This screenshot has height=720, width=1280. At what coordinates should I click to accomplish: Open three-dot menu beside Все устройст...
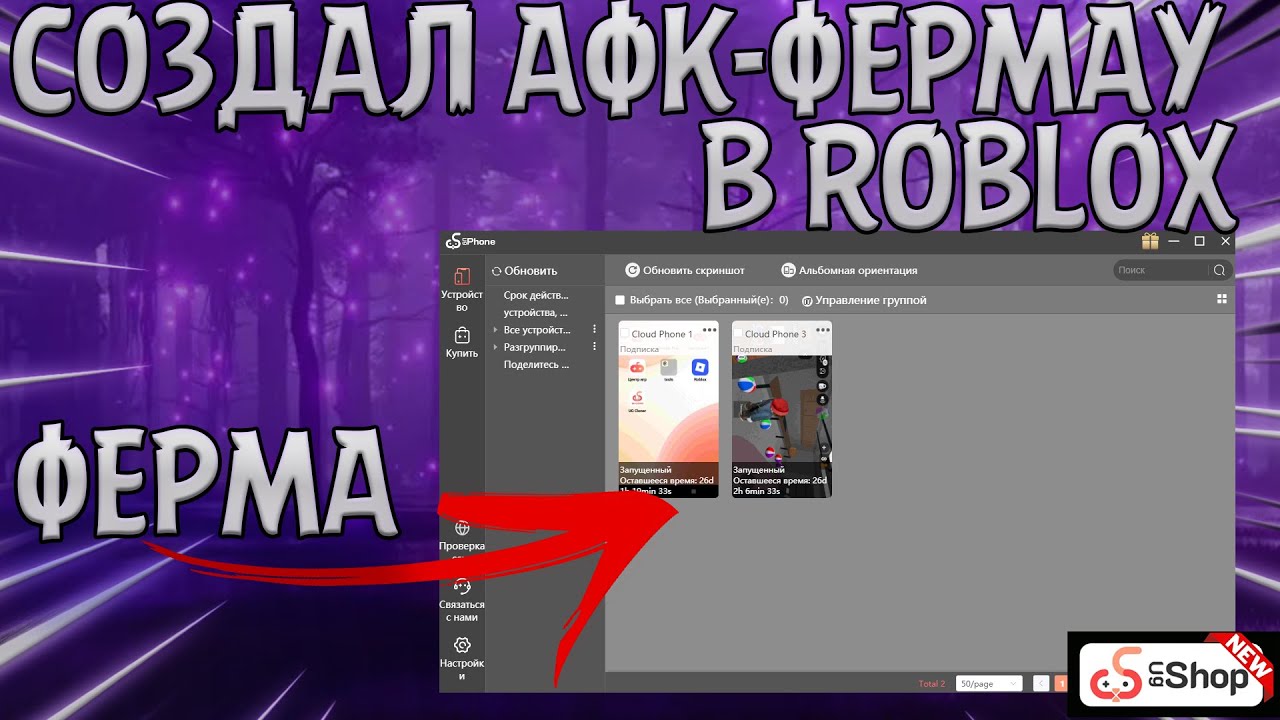594,329
